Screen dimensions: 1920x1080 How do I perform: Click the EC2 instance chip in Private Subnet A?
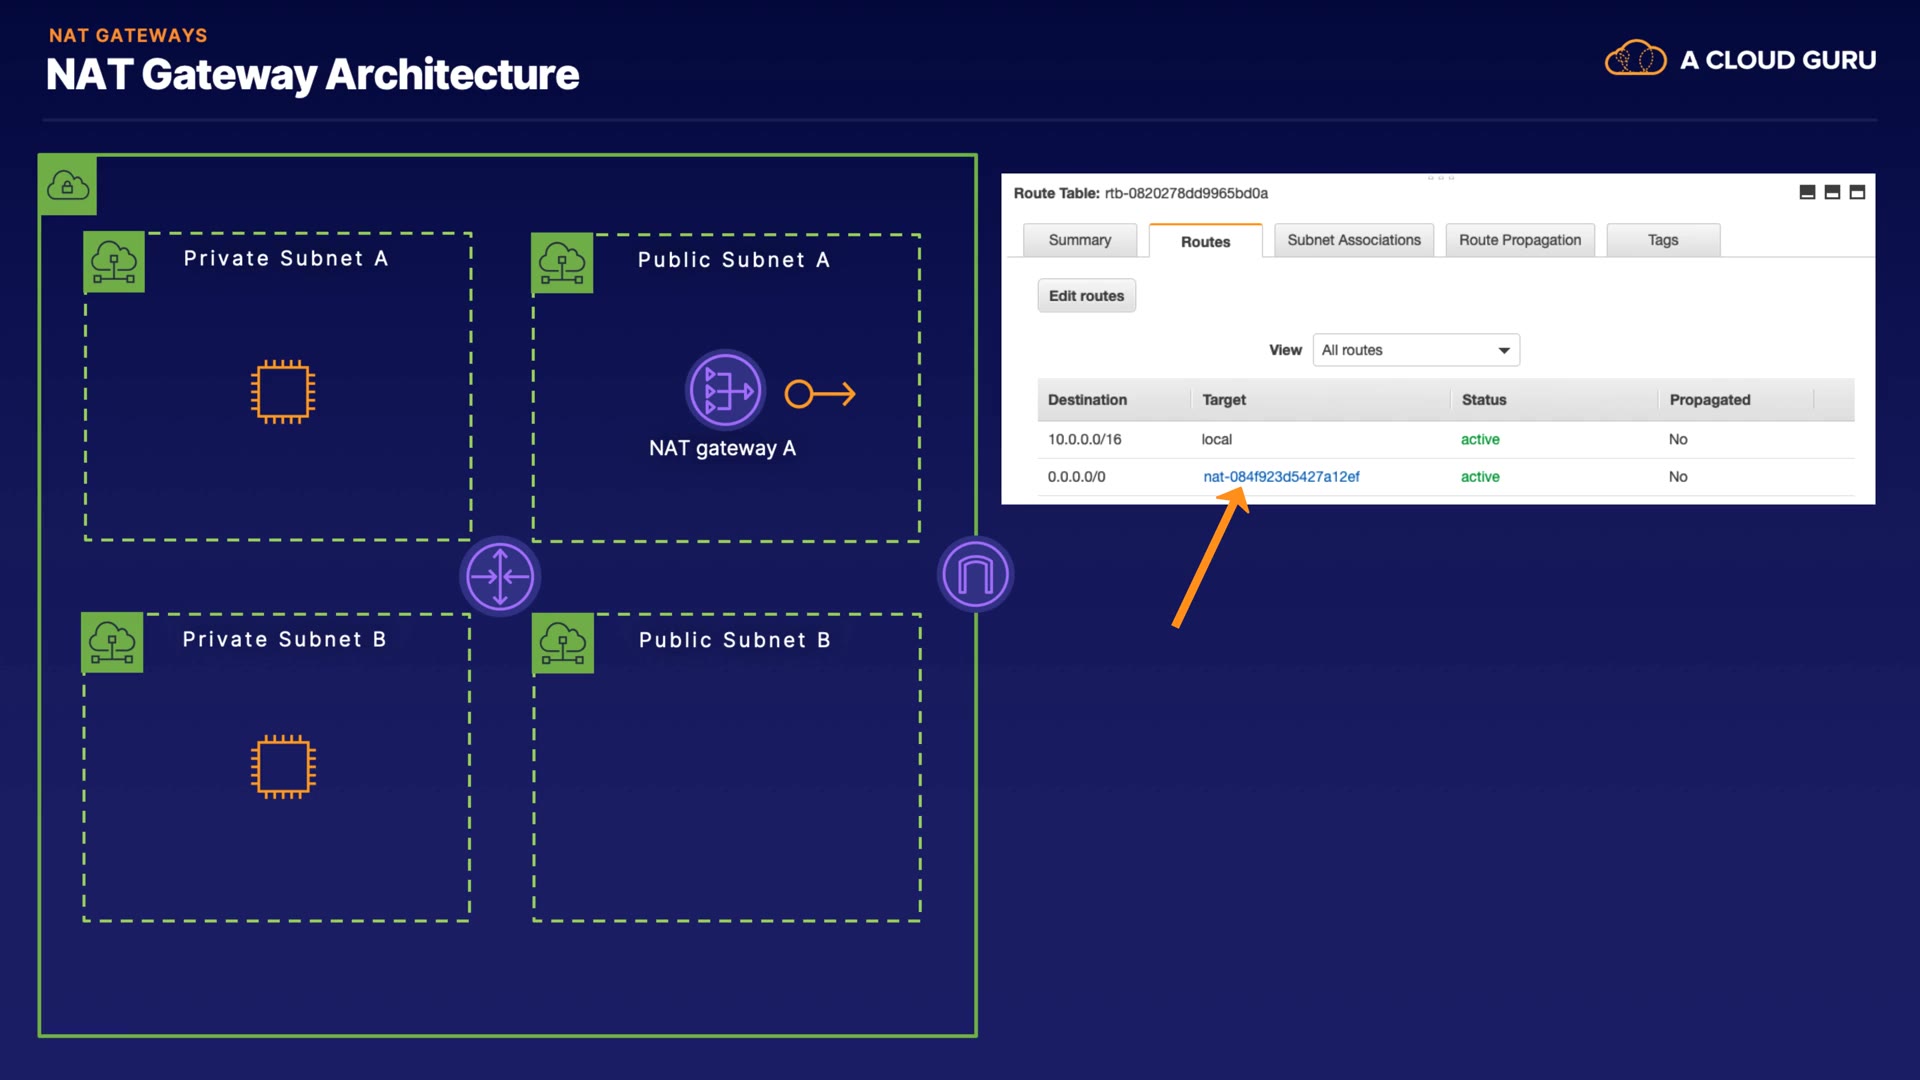coord(283,391)
